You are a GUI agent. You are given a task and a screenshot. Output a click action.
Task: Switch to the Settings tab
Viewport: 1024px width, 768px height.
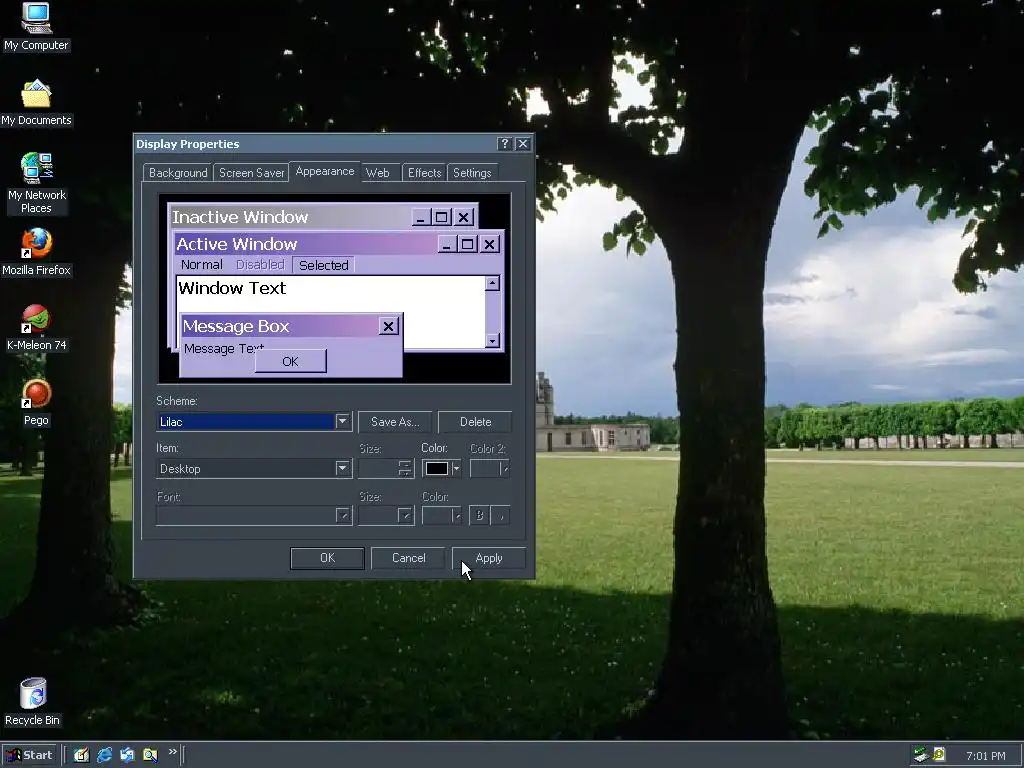[472, 172]
